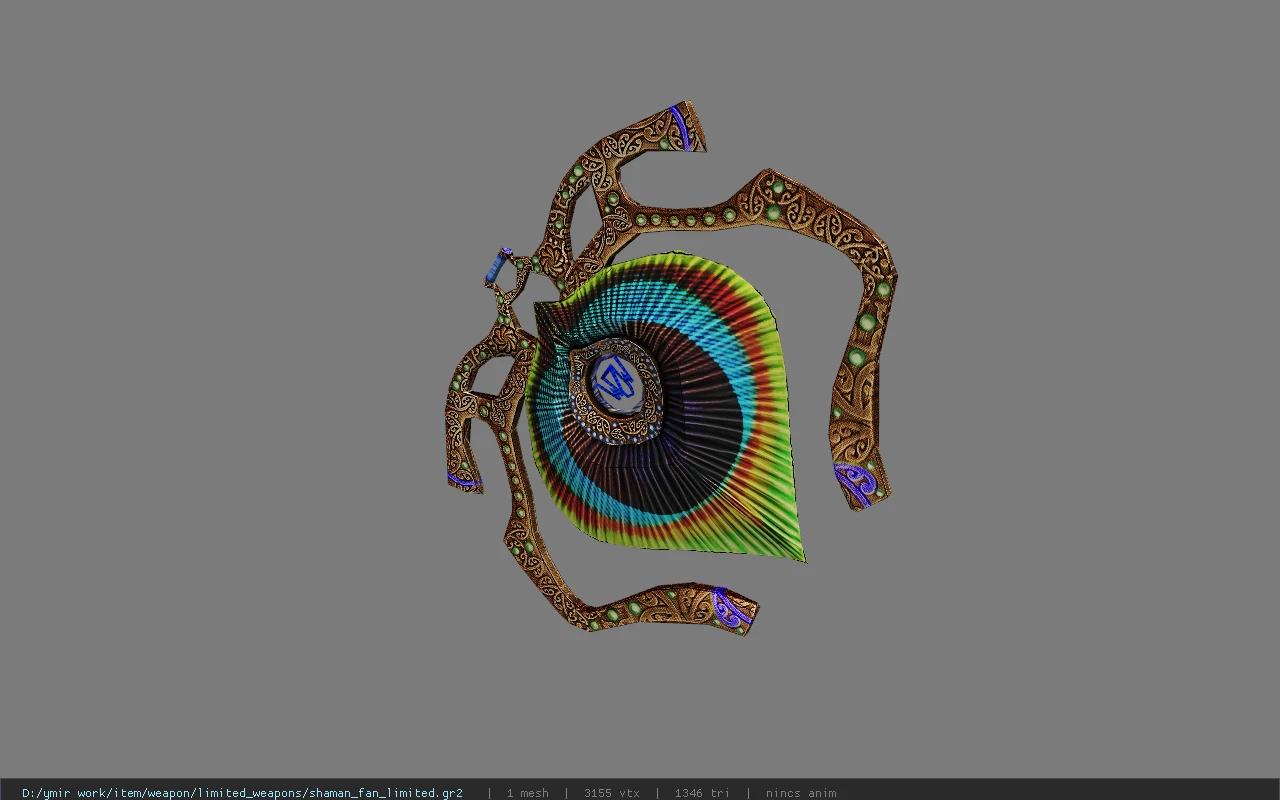Click the shaman_fan_limited.gr2 file path
The image size is (1280, 800).
click(x=242, y=793)
